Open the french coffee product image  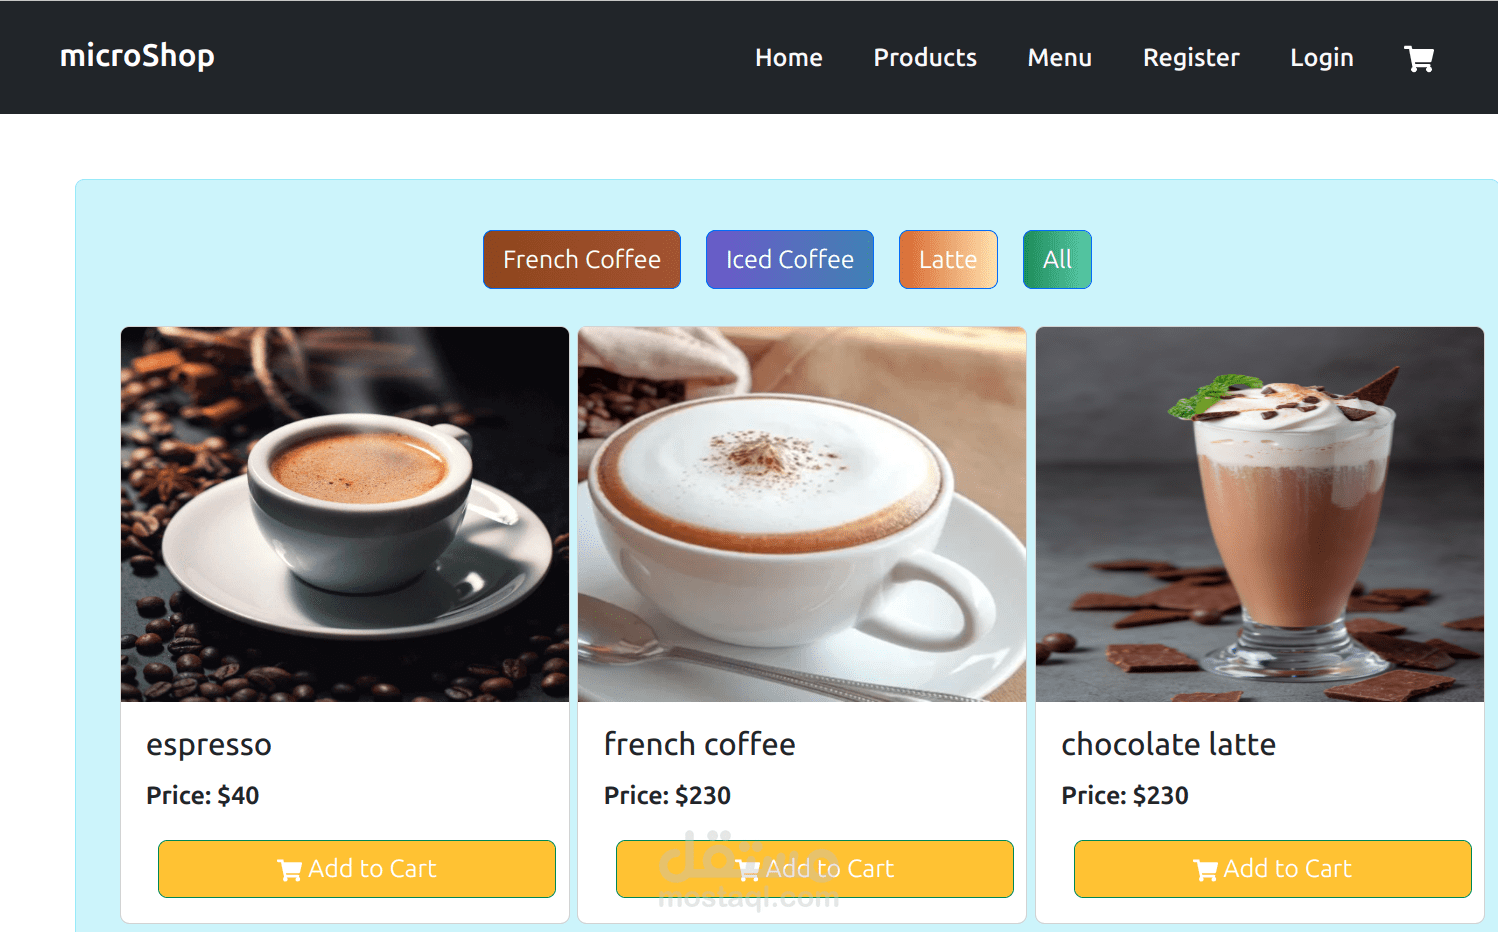coord(802,514)
